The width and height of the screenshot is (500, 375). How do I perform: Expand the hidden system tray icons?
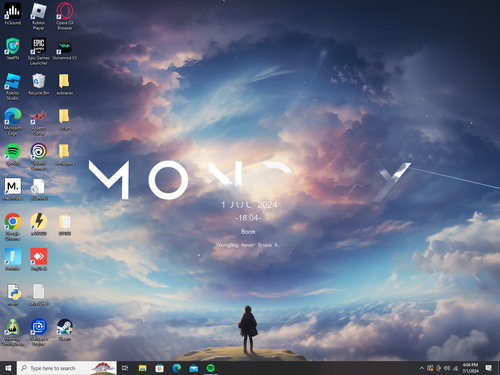click(422, 368)
